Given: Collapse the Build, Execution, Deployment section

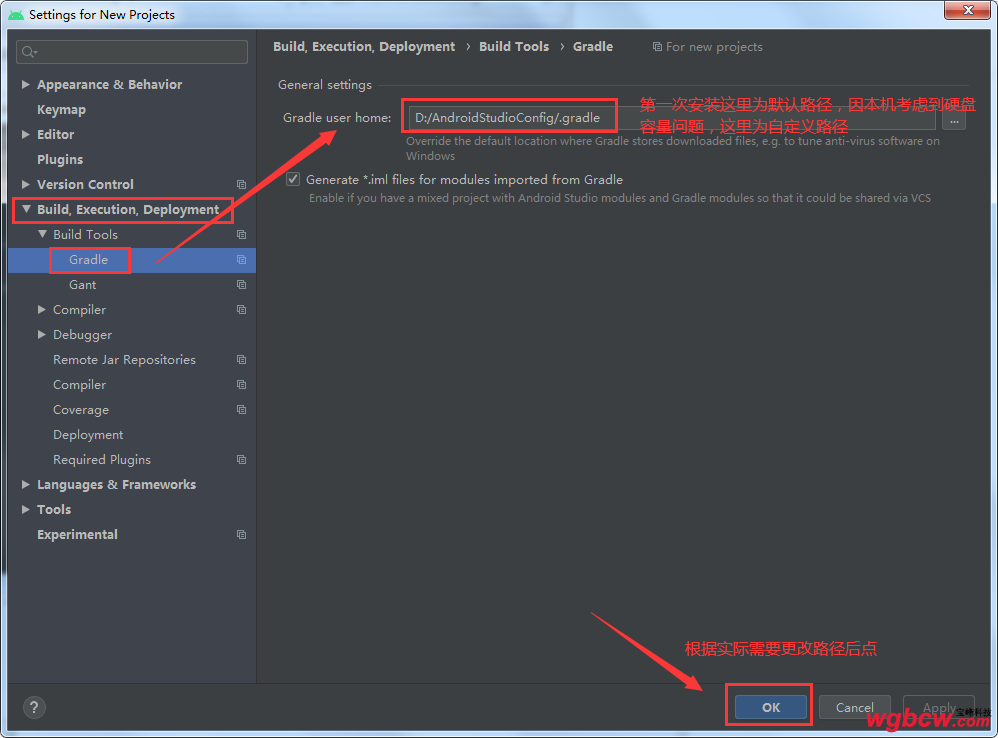Looking at the screenshot, I should (x=26, y=209).
